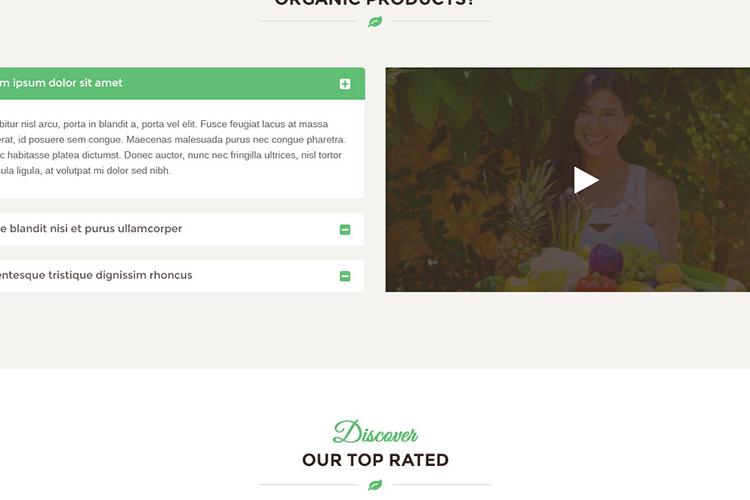Viewport: 750px width, 500px height.
Task: Collapse the 'ipsum dolor sit amet' accordion title
Action: (x=61, y=83)
